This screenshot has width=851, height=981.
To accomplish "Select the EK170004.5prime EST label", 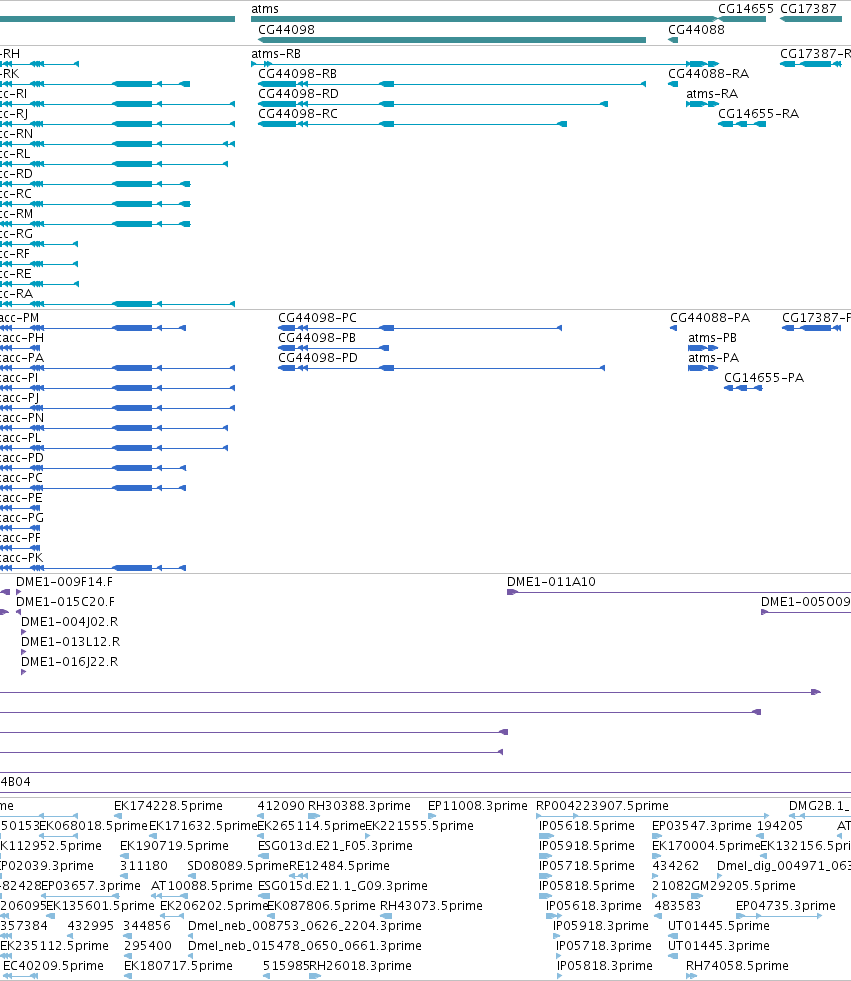I will (706, 846).
